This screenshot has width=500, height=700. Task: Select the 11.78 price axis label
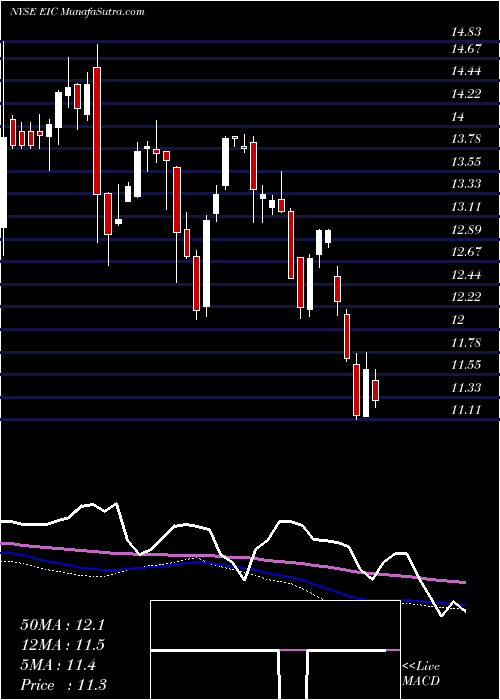(466, 343)
